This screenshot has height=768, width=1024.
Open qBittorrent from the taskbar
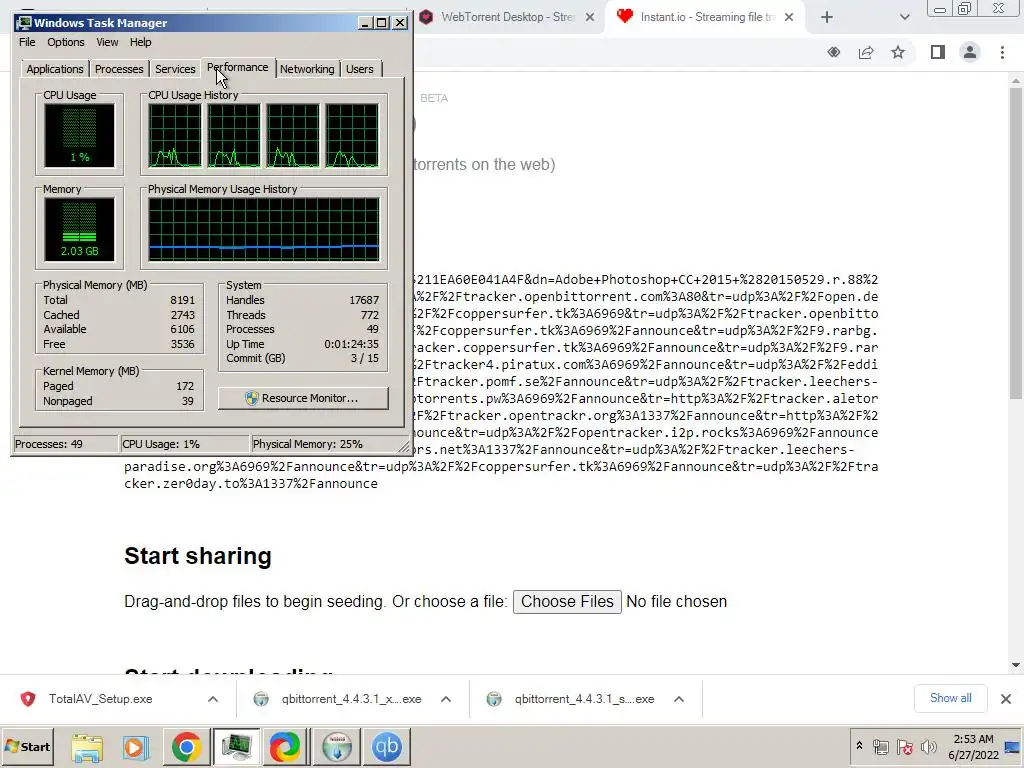(x=387, y=747)
